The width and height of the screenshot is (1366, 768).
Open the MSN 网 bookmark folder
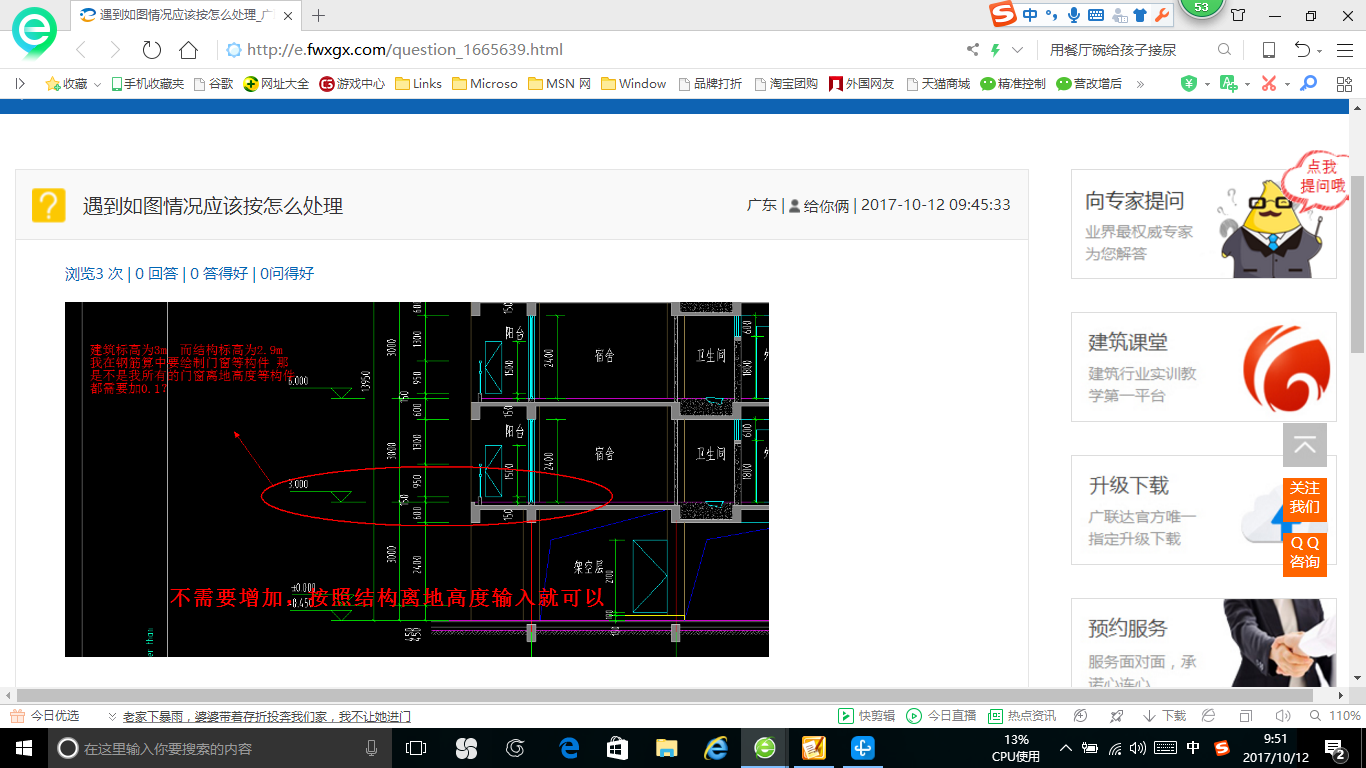point(558,84)
